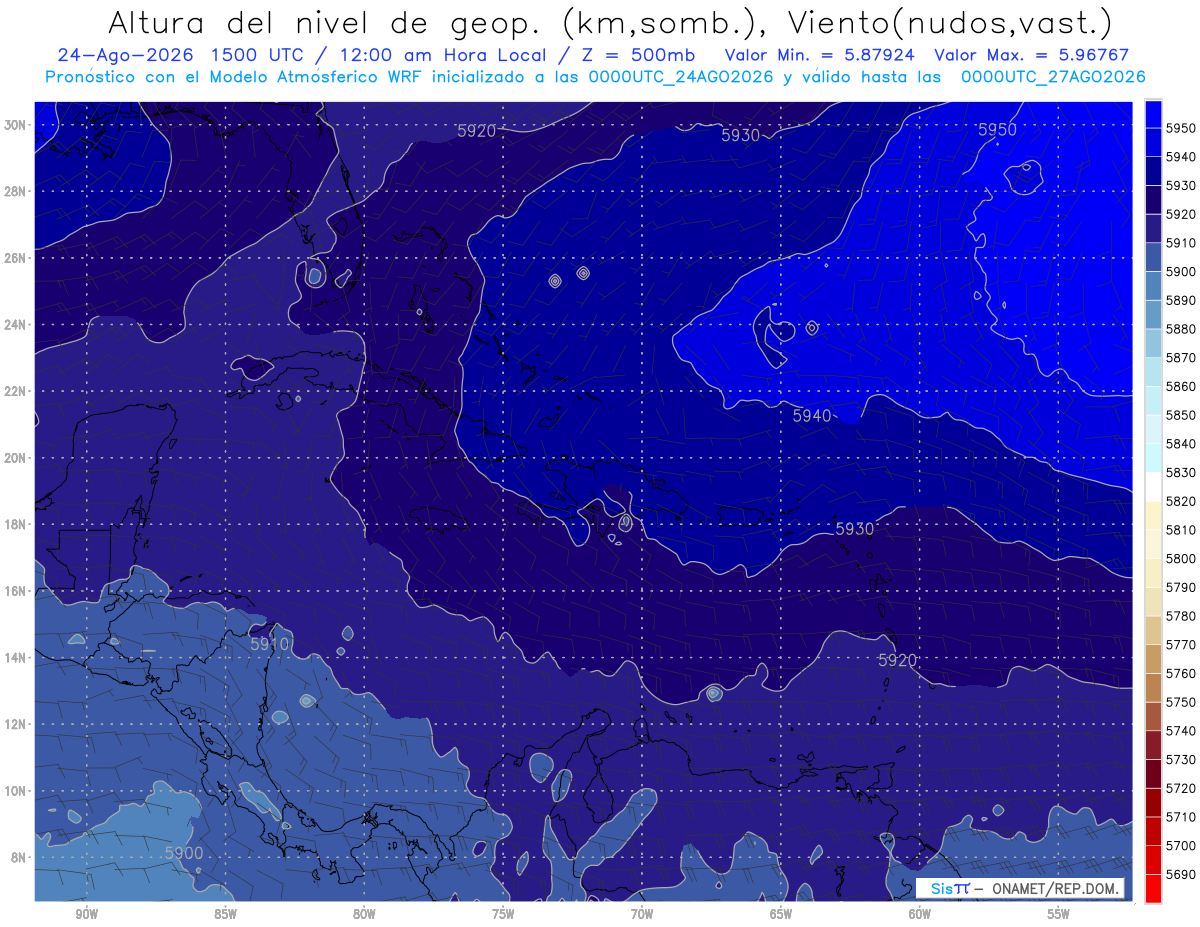Click the 5890 tick label on the colorbar
This screenshot has width=1200, height=927.
tap(1181, 300)
